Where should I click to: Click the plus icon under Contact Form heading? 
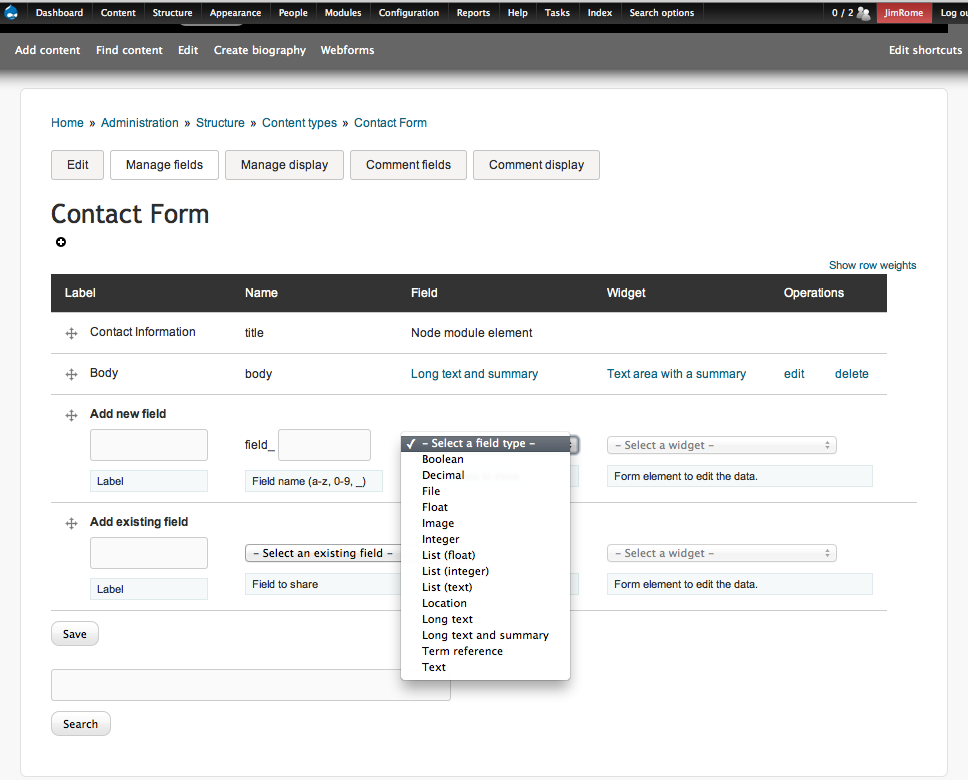click(61, 242)
